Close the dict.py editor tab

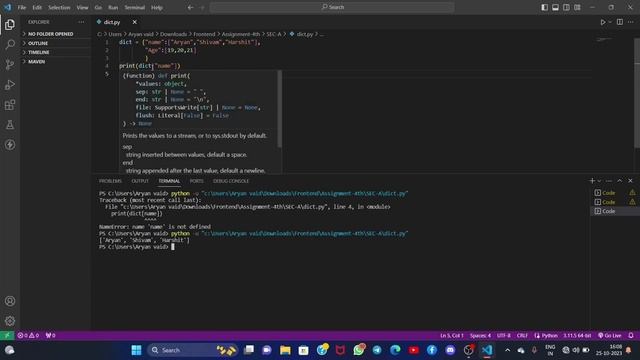[x=134, y=22]
